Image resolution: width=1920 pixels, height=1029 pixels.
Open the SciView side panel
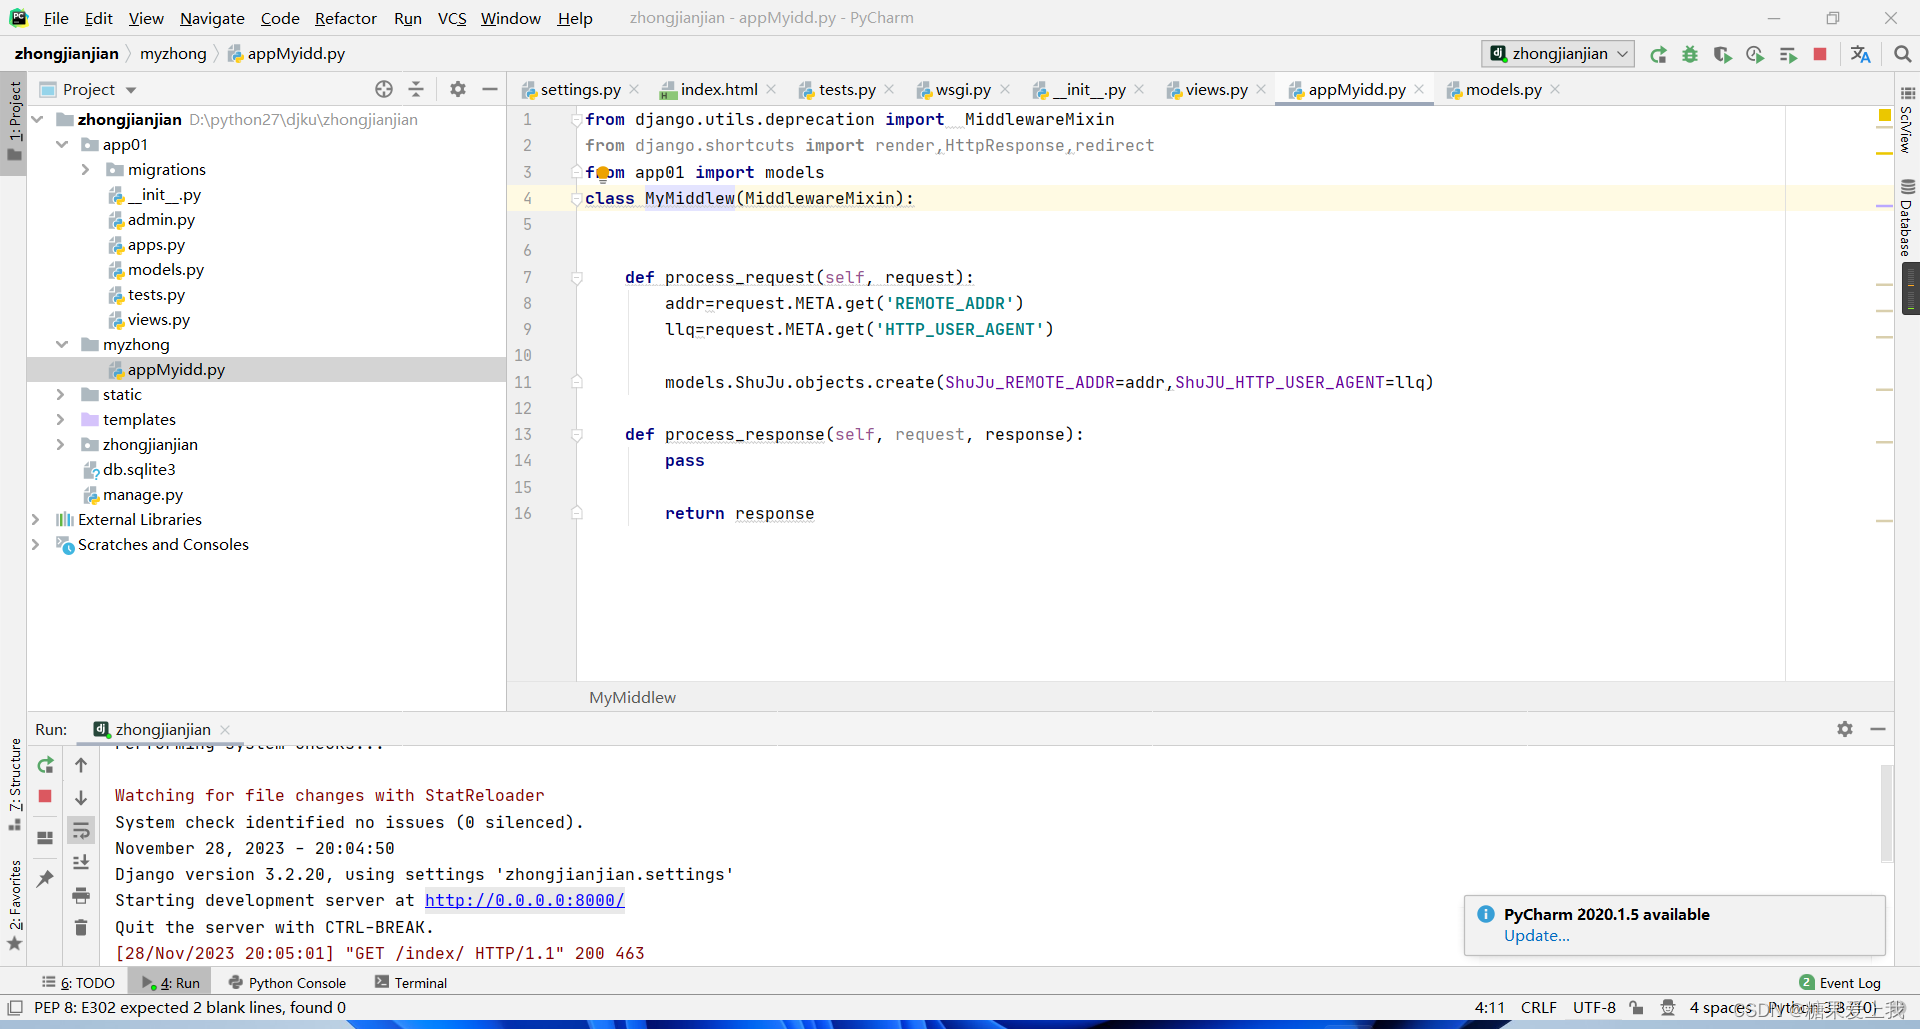click(x=1907, y=120)
